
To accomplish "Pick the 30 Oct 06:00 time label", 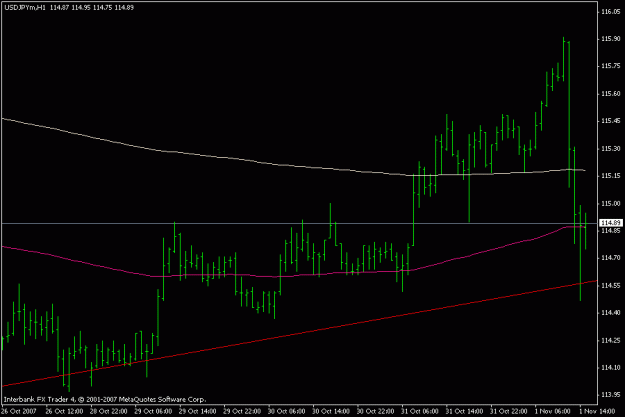I will [287, 411].
